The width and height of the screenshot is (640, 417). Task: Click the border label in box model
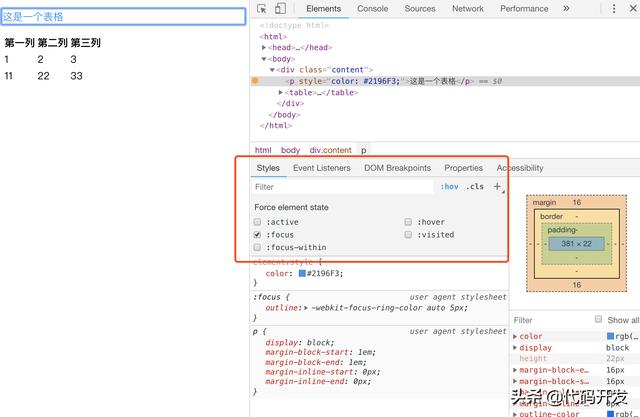click(551, 216)
